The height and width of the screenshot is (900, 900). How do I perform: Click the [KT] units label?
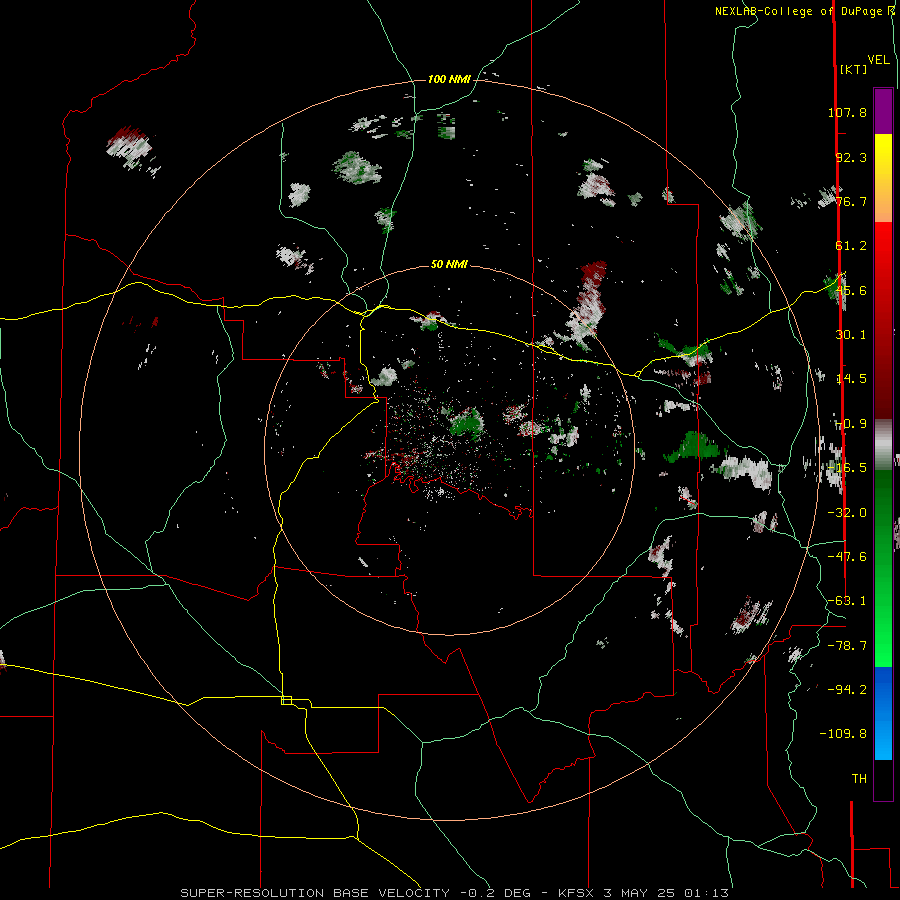pyautogui.click(x=854, y=69)
